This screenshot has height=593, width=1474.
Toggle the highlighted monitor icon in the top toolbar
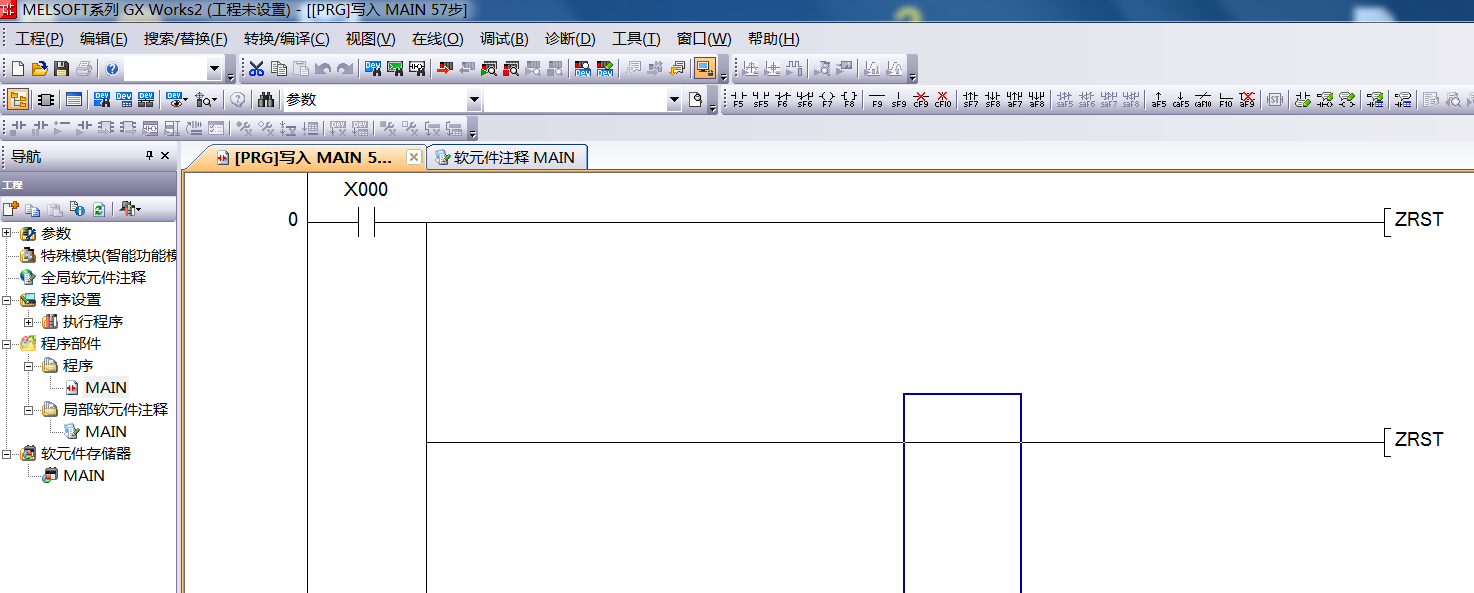point(704,69)
